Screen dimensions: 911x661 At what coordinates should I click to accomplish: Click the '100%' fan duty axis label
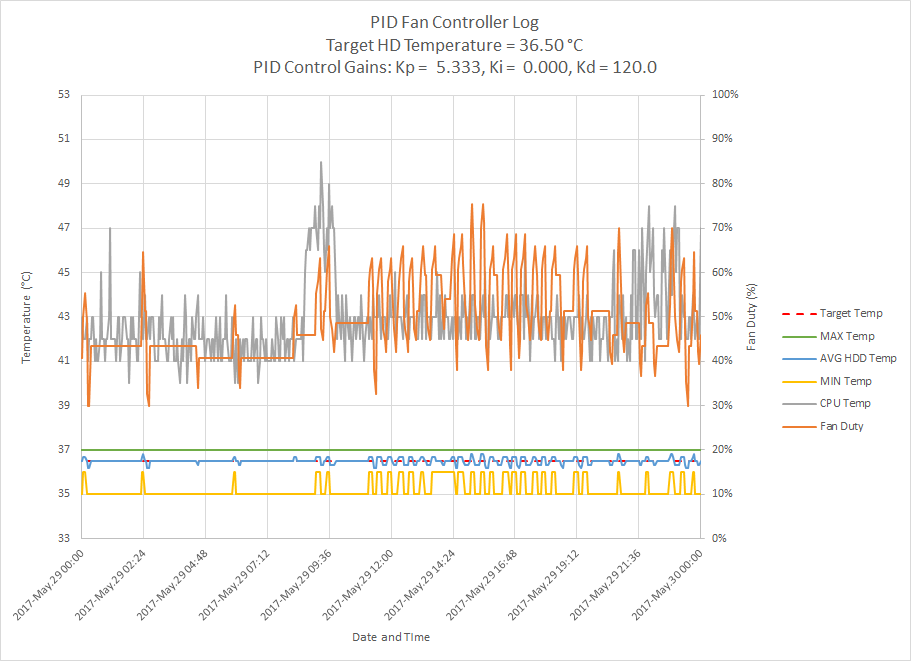point(725,94)
